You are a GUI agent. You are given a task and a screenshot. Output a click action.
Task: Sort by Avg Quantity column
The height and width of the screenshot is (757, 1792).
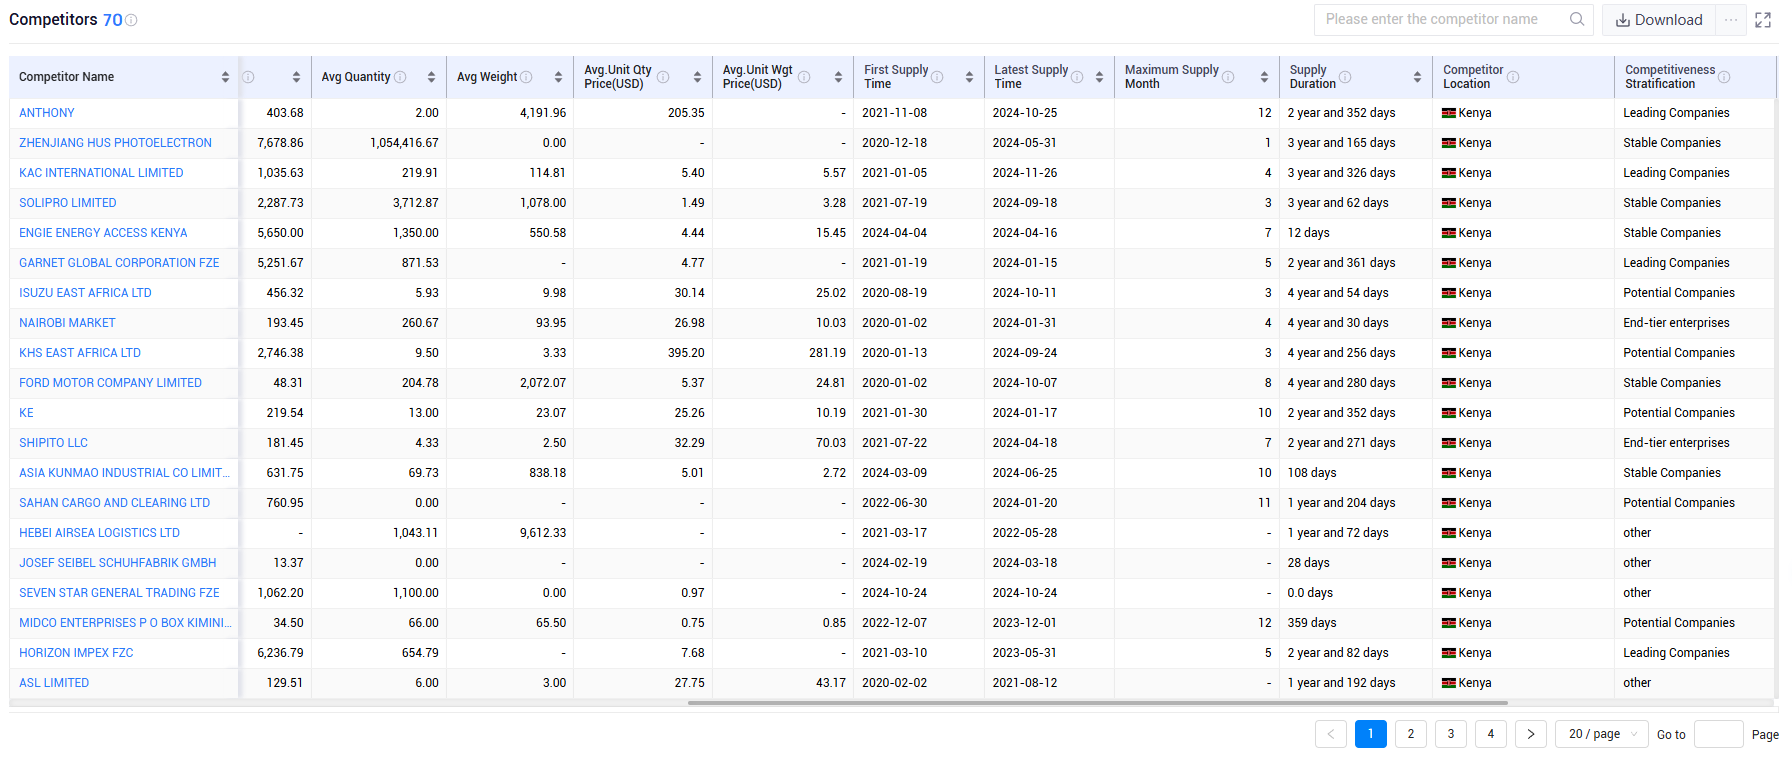[x=431, y=77]
